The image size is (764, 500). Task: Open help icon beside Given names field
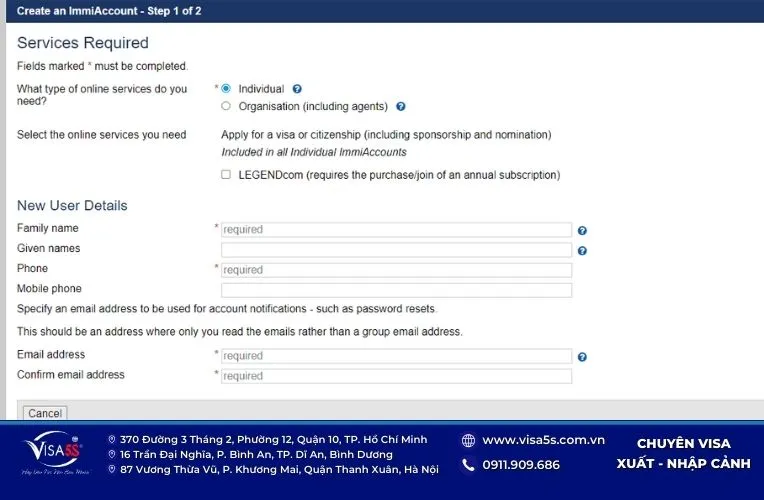point(582,250)
